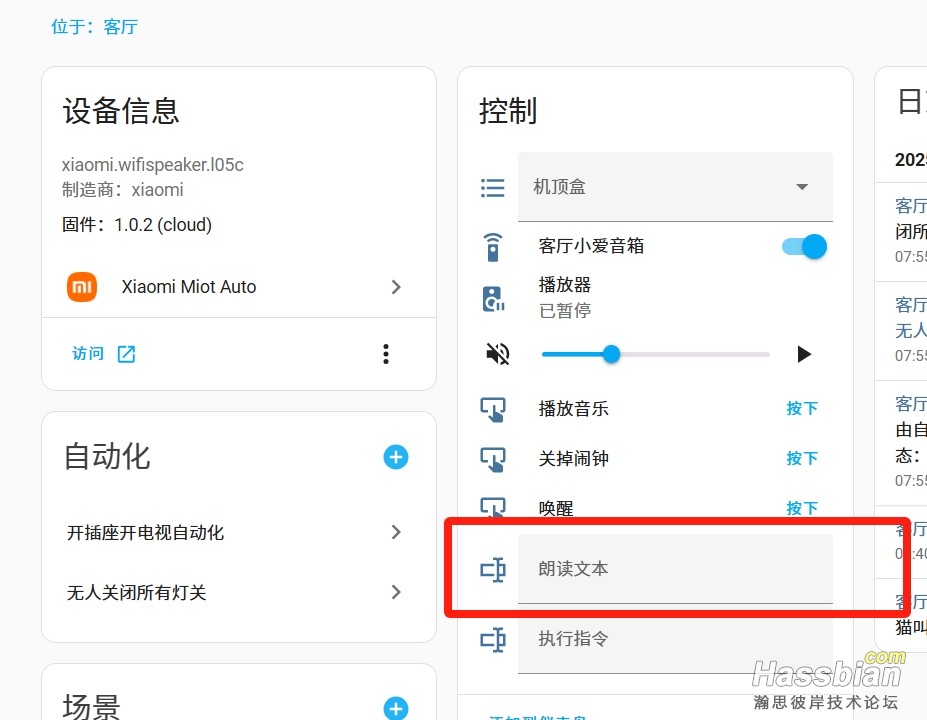Viewport: 927px width, 720px height.
Task: Click the external link icon beside 访问
Action: [127, 354]
